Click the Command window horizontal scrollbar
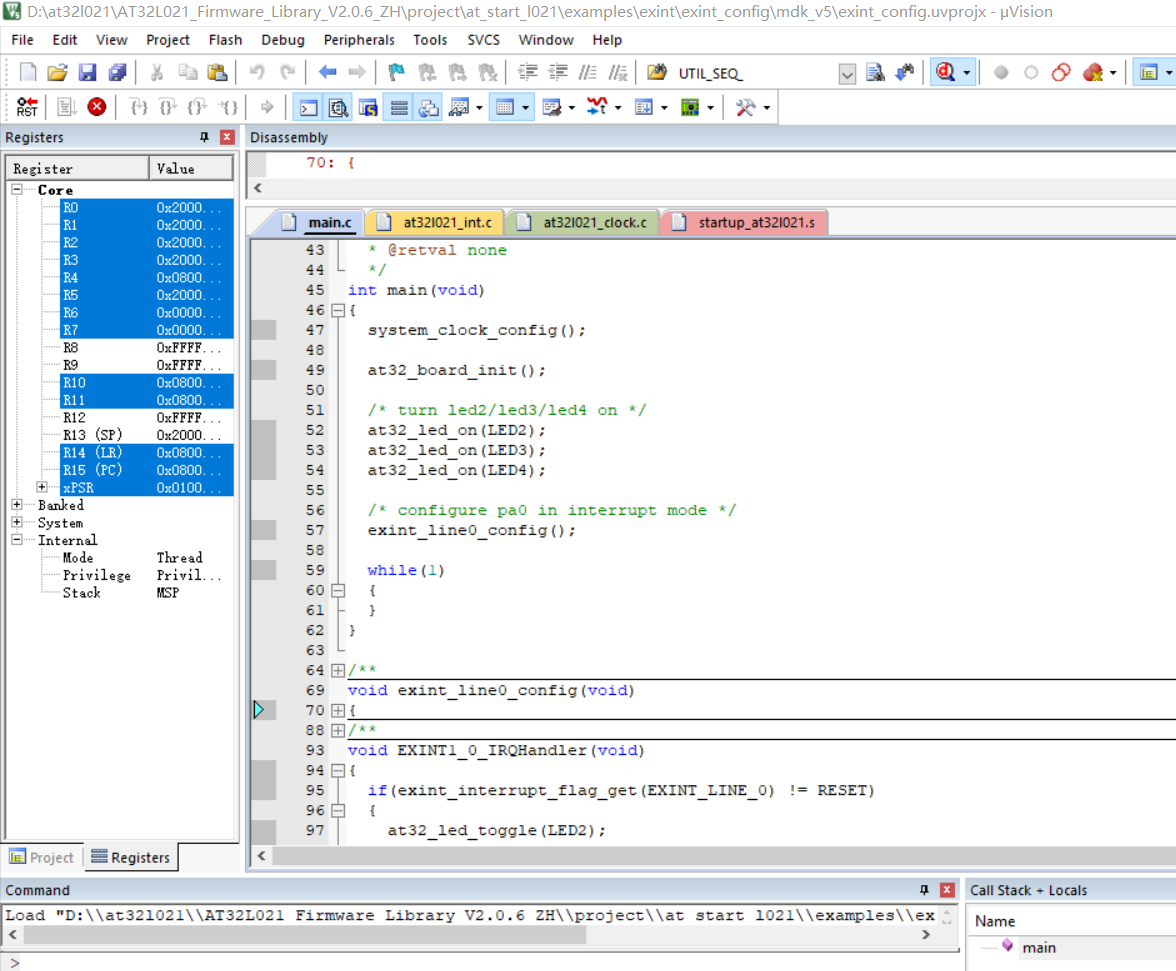This screenshot has height=971, width=1176. coord(304,935)
